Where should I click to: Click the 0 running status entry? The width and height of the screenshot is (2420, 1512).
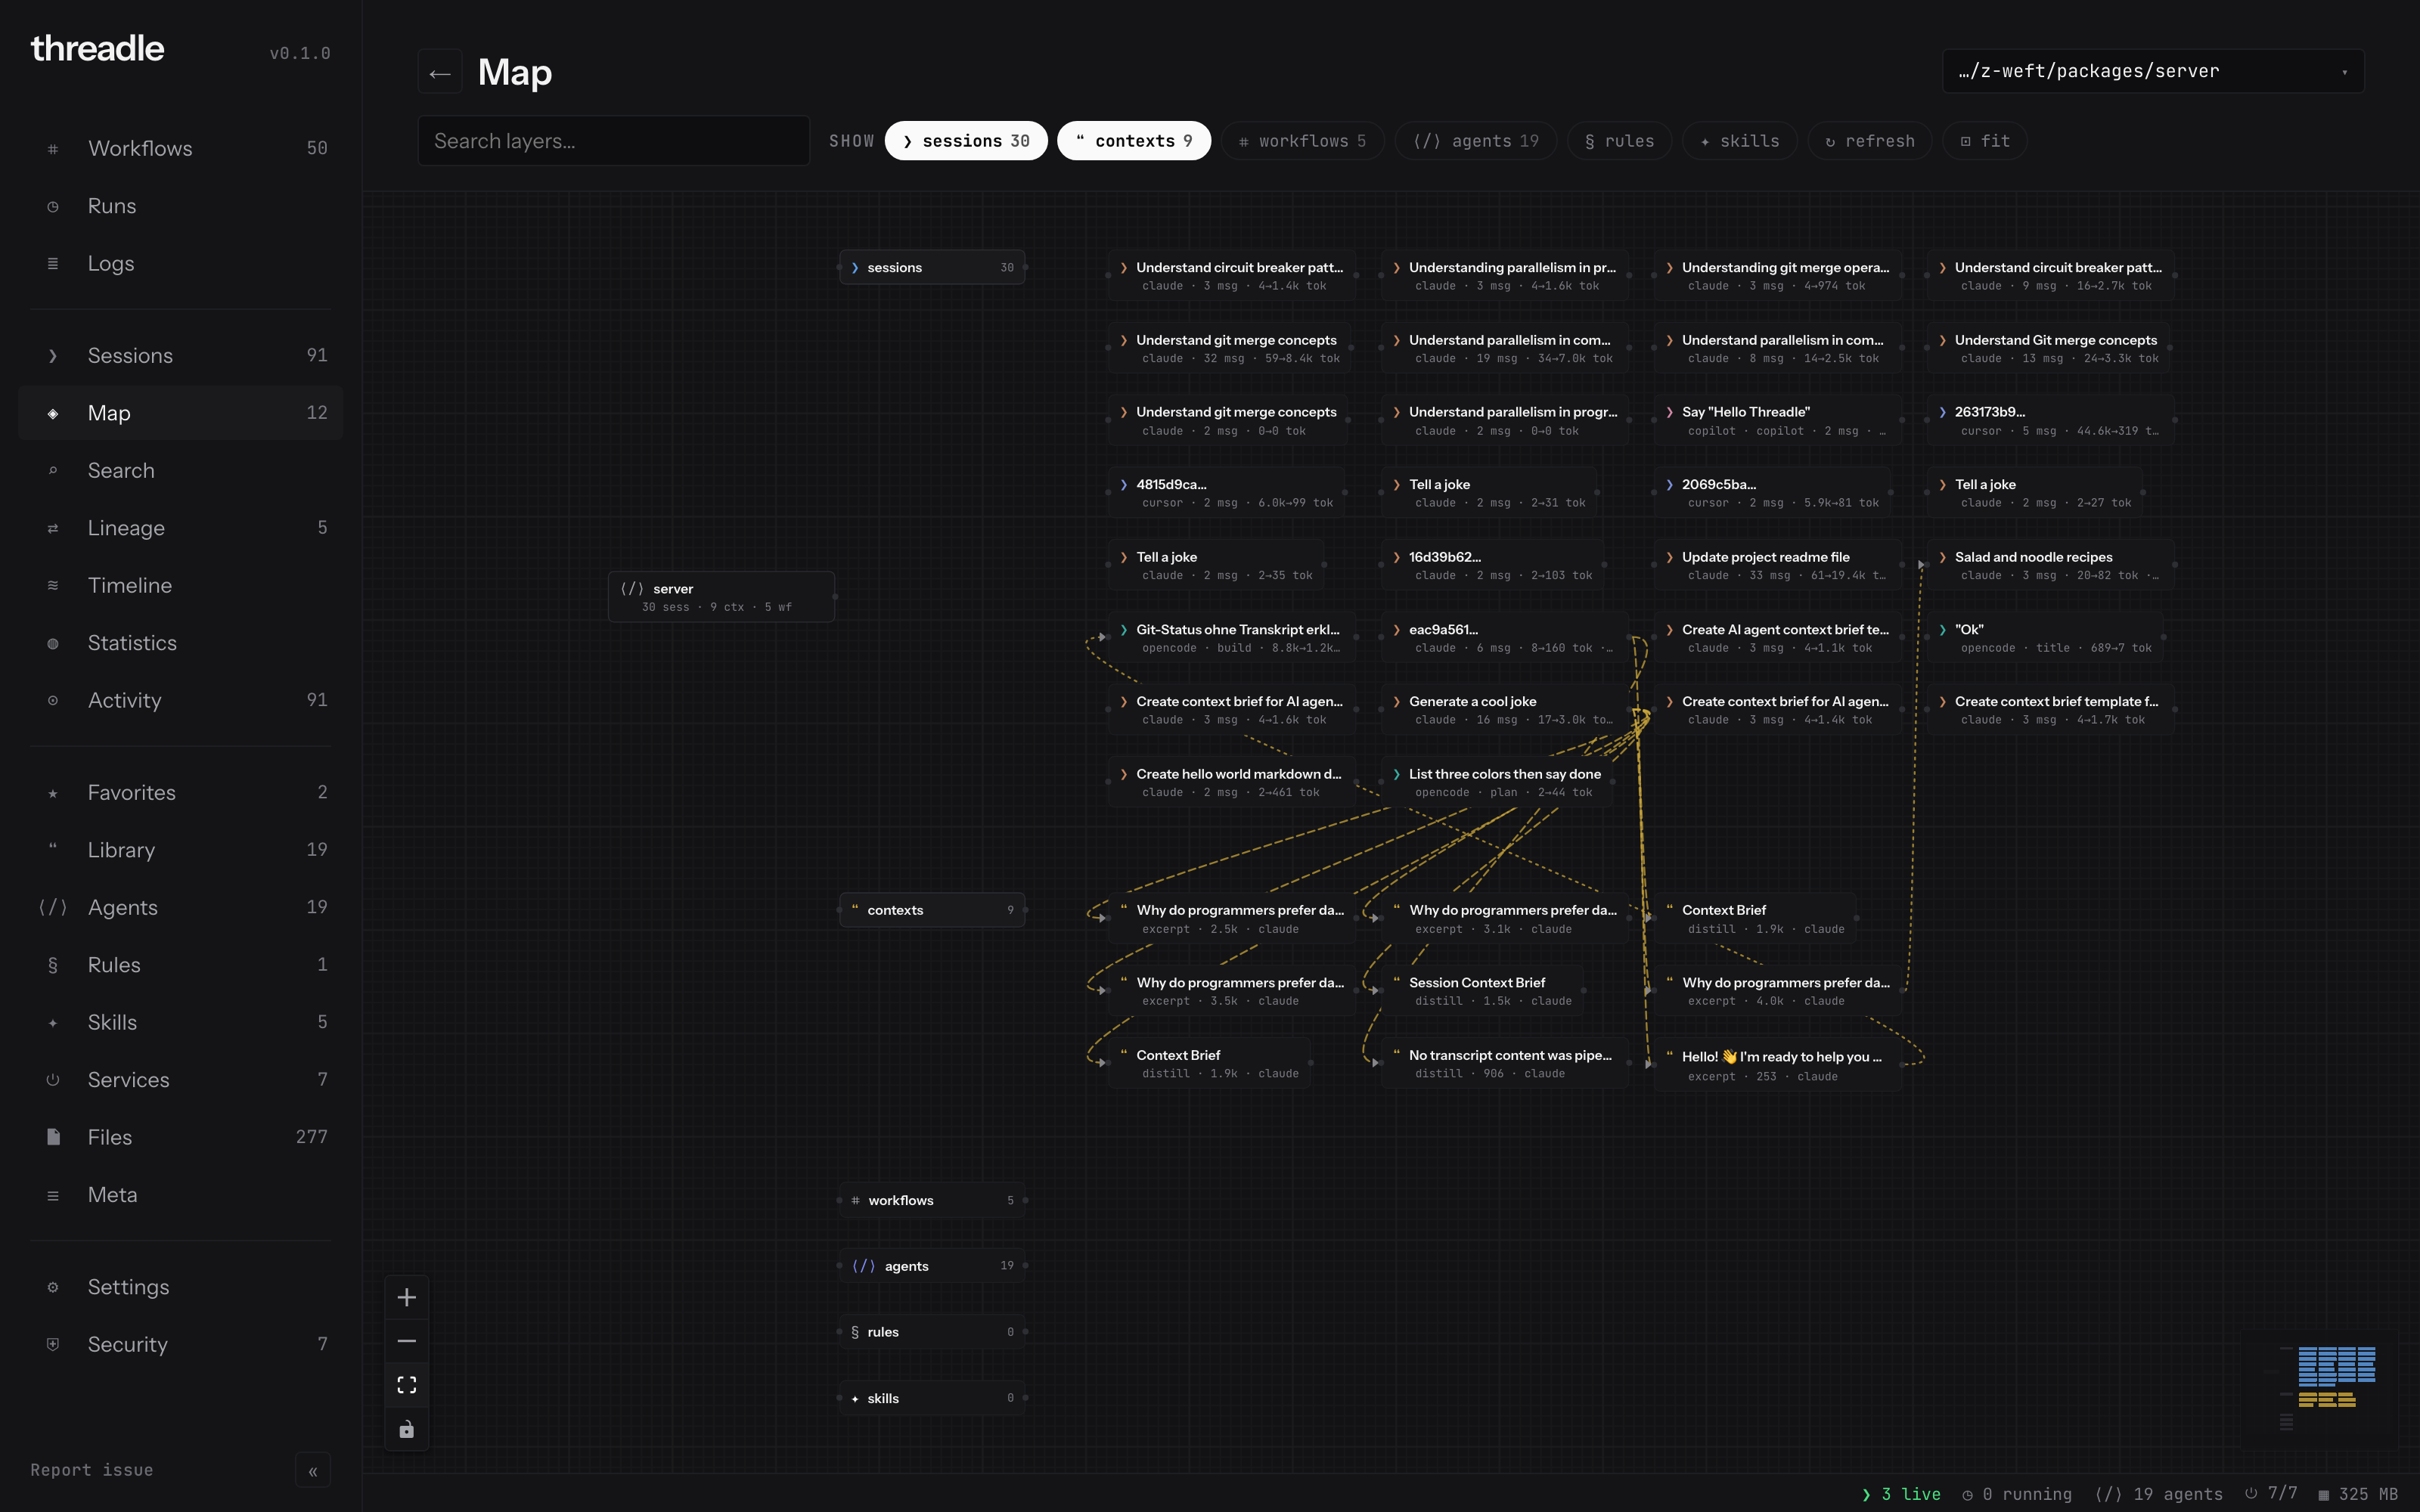tap(2017, 1494)
